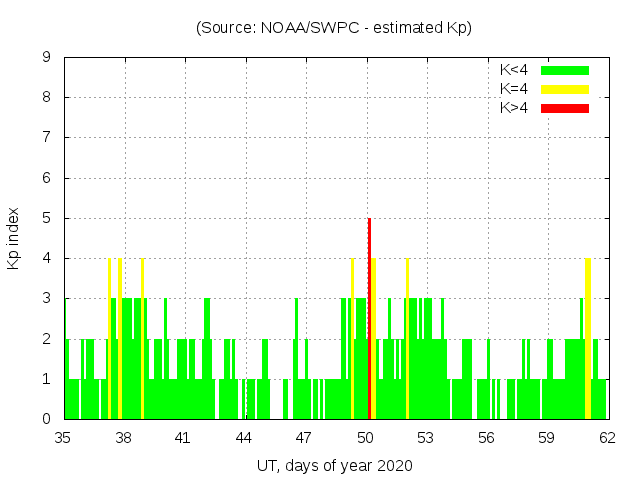This screenshot has width=640, height=480.
Task: Select the K<4 legend text label
Action: pos(515,70)
